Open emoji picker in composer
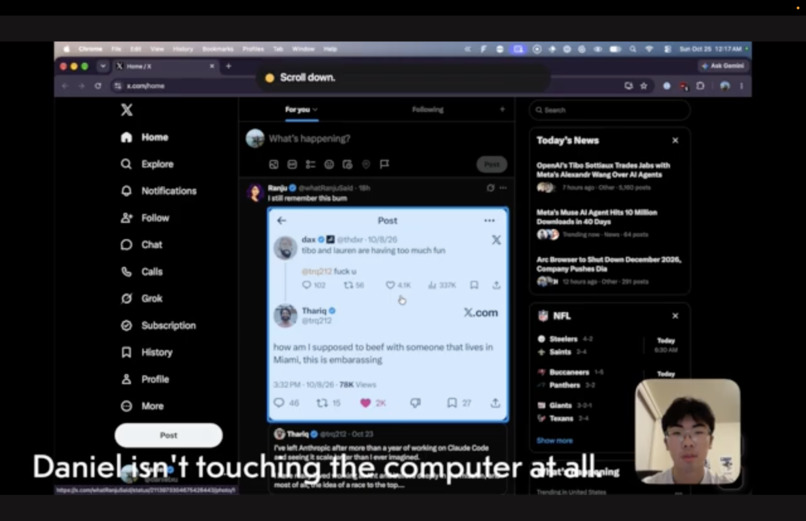This screenshot has width=806, height=521. click(329, 164)
